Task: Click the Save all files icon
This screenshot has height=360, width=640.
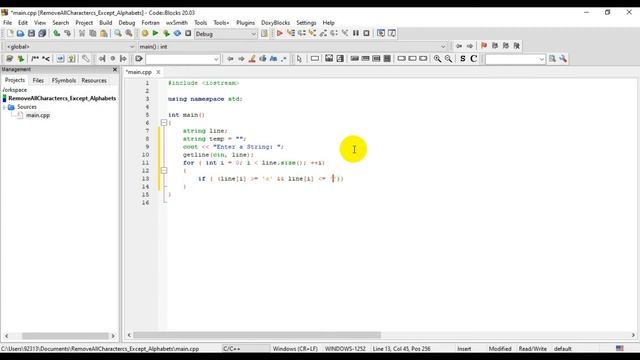Action: (x=42, y=33)
